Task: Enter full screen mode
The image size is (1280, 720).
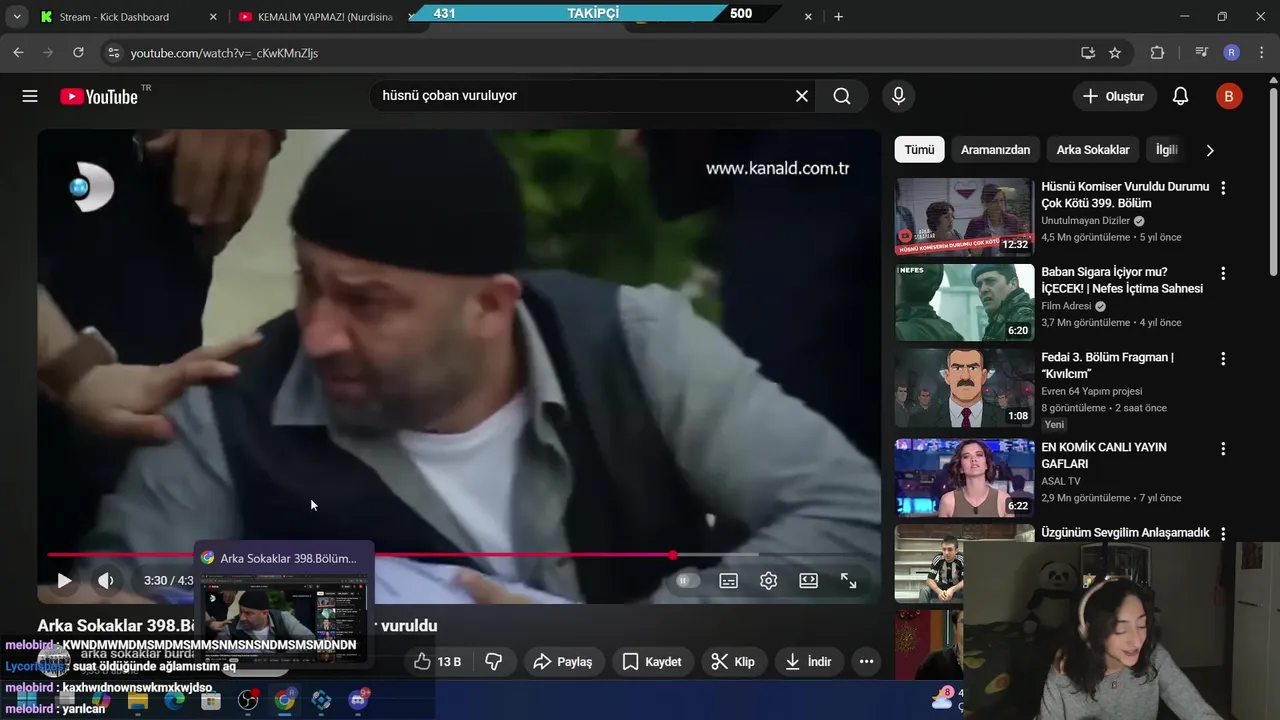Action: pyautogui.click(x=849, y=580)
